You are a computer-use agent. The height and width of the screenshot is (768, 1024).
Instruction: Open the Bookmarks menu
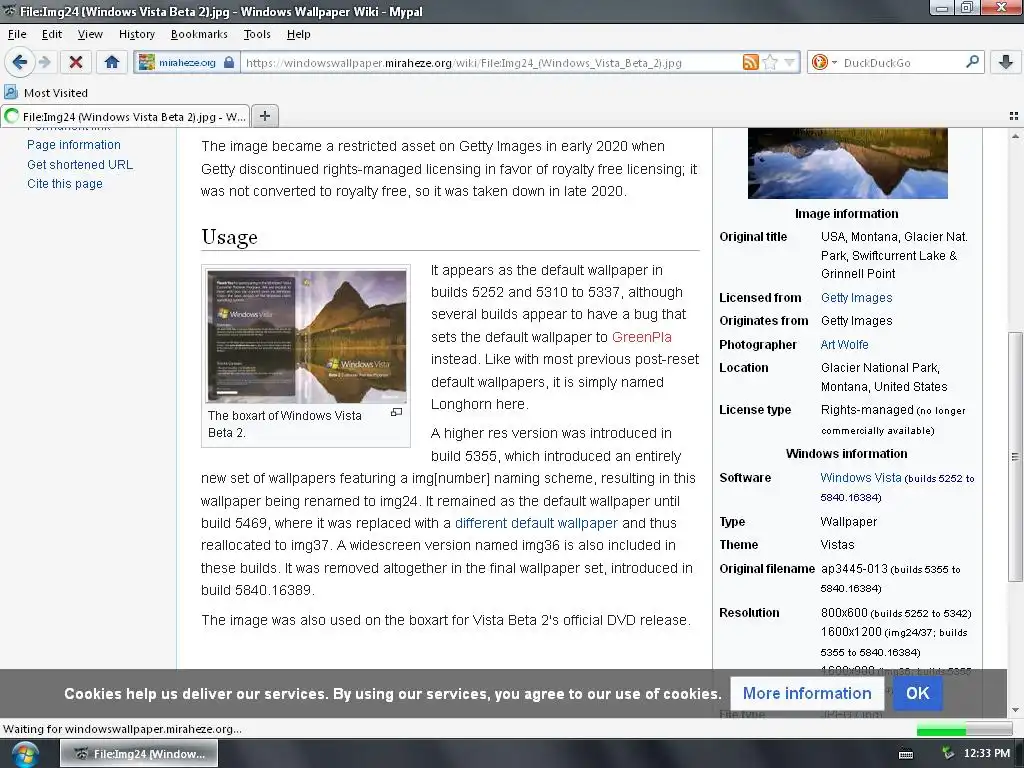199,34
